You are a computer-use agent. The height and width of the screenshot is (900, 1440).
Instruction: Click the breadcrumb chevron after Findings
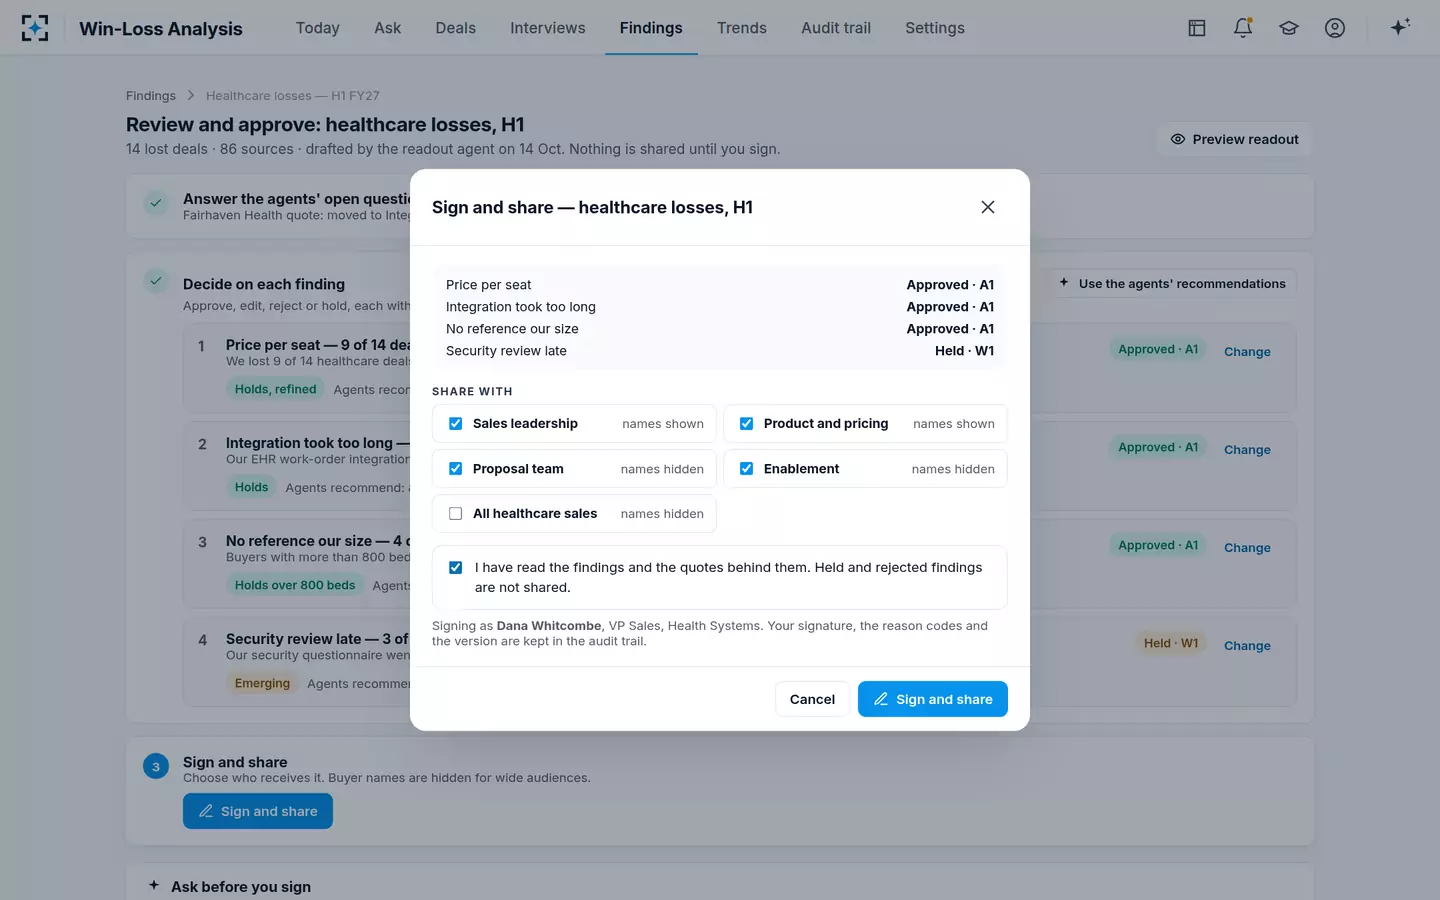tap(191, 95)
